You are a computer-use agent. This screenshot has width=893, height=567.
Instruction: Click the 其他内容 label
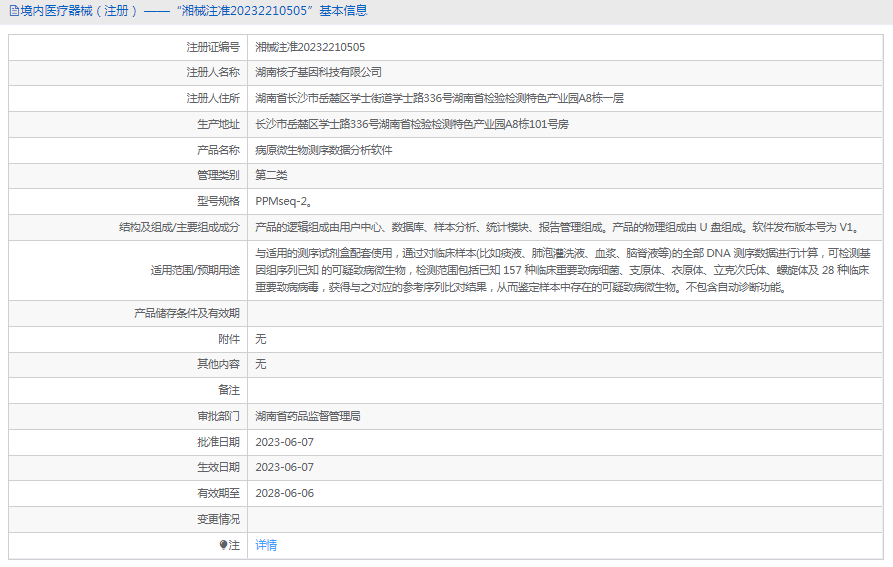[218, 364]
